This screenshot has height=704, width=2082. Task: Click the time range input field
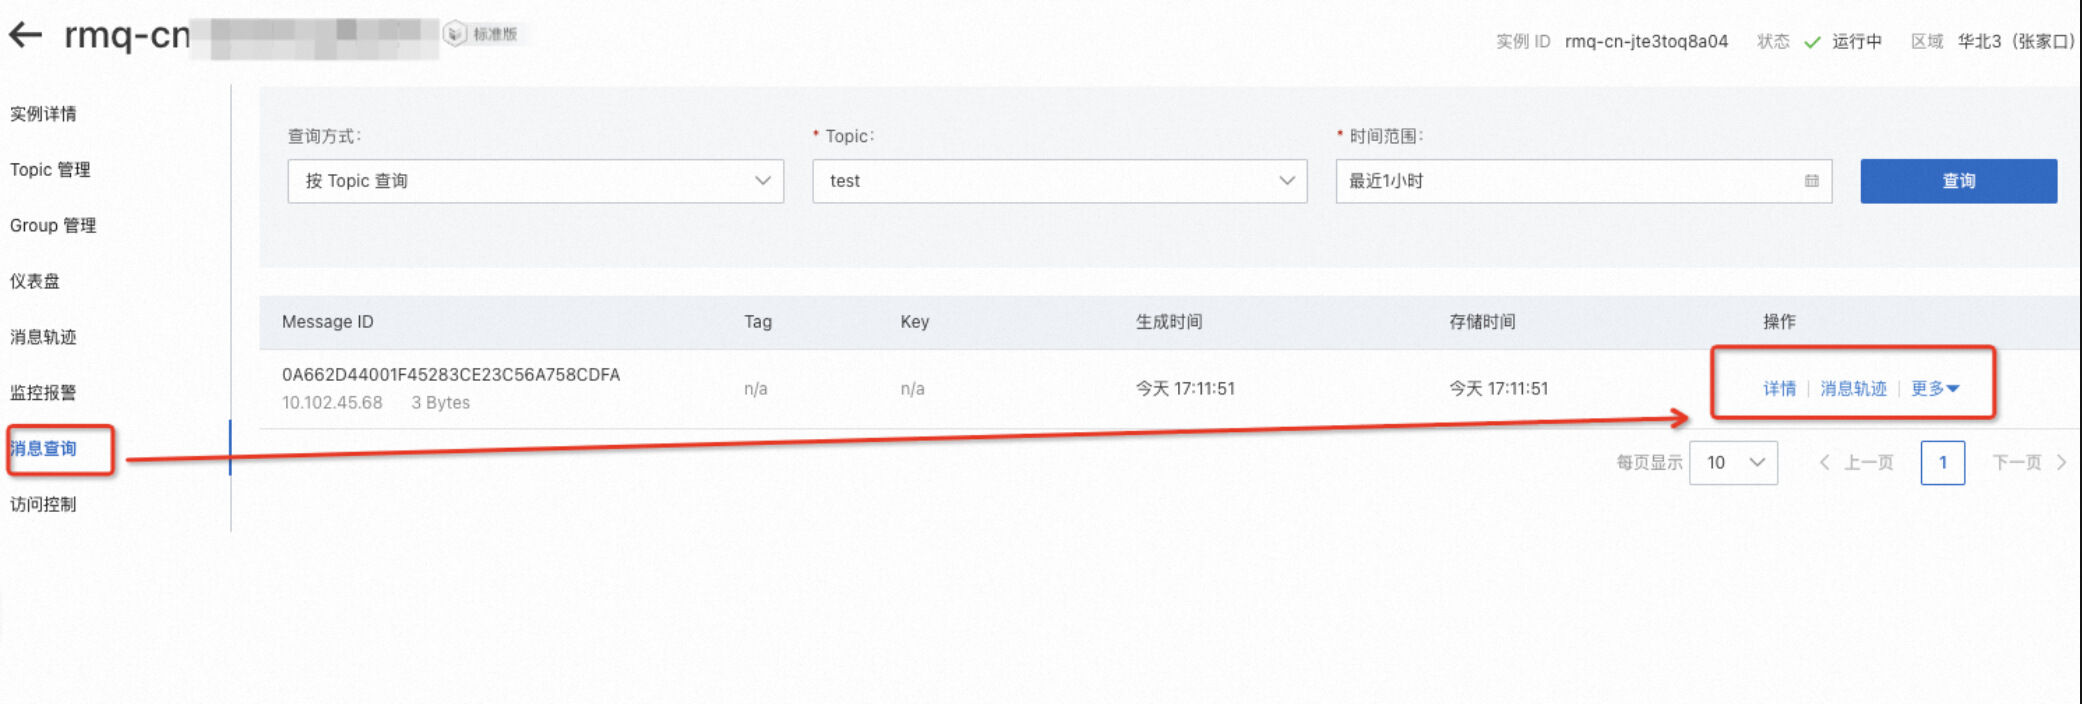tap(1570, 181)
